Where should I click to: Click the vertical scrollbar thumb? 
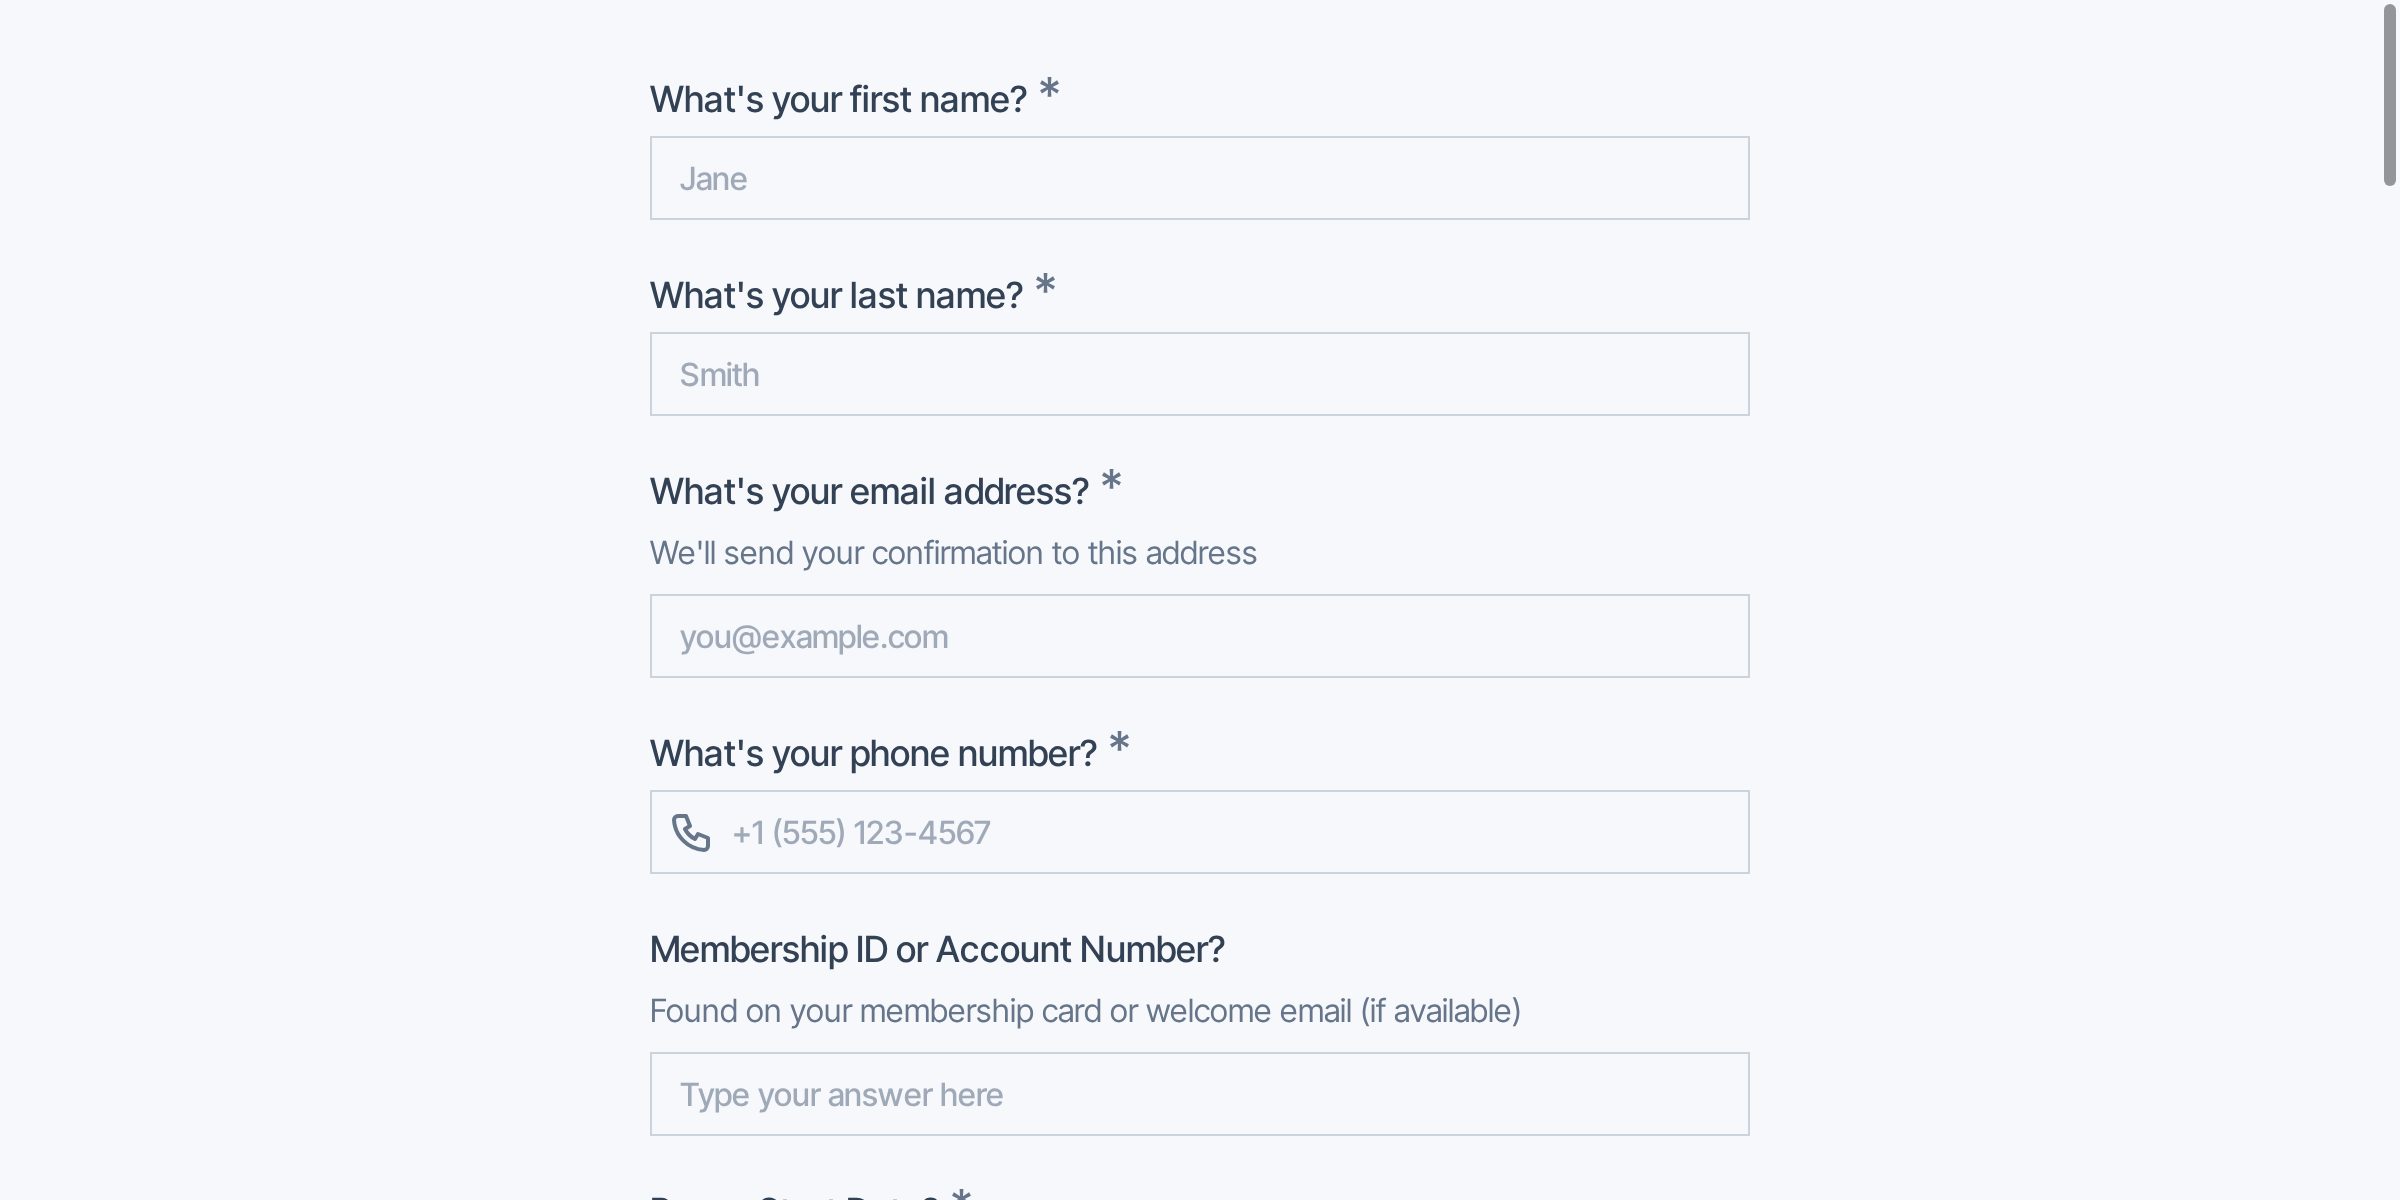click(2389, 95)
